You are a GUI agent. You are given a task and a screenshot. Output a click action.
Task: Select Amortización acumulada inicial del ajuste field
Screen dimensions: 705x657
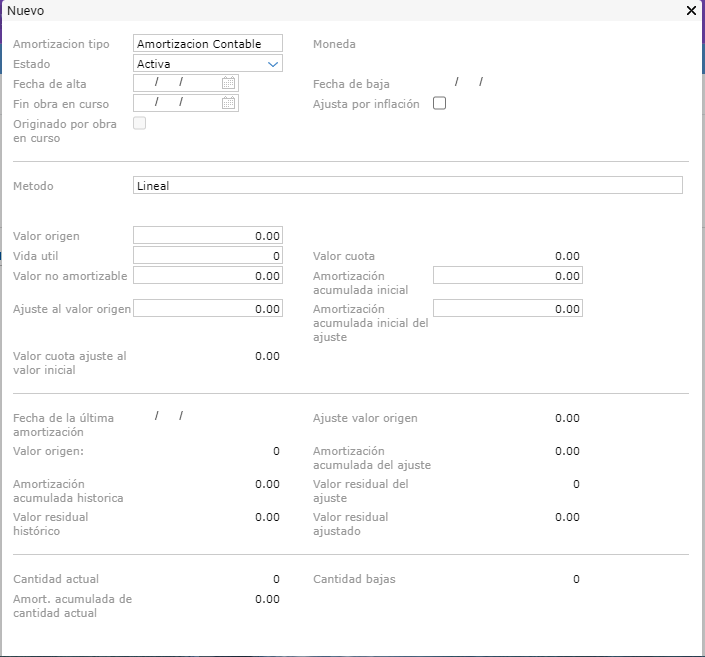pos(508,309)
